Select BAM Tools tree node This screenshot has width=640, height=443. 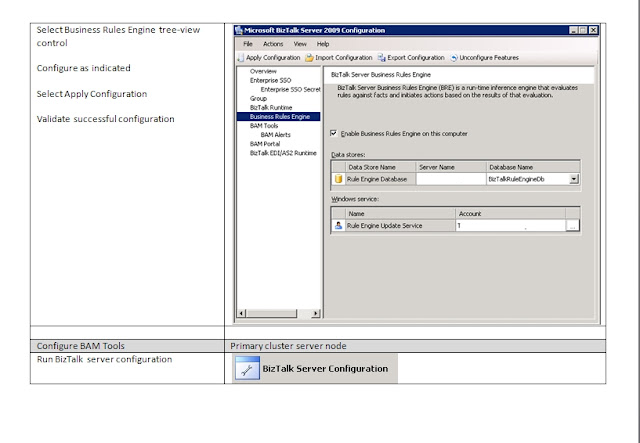click(264, 125)
